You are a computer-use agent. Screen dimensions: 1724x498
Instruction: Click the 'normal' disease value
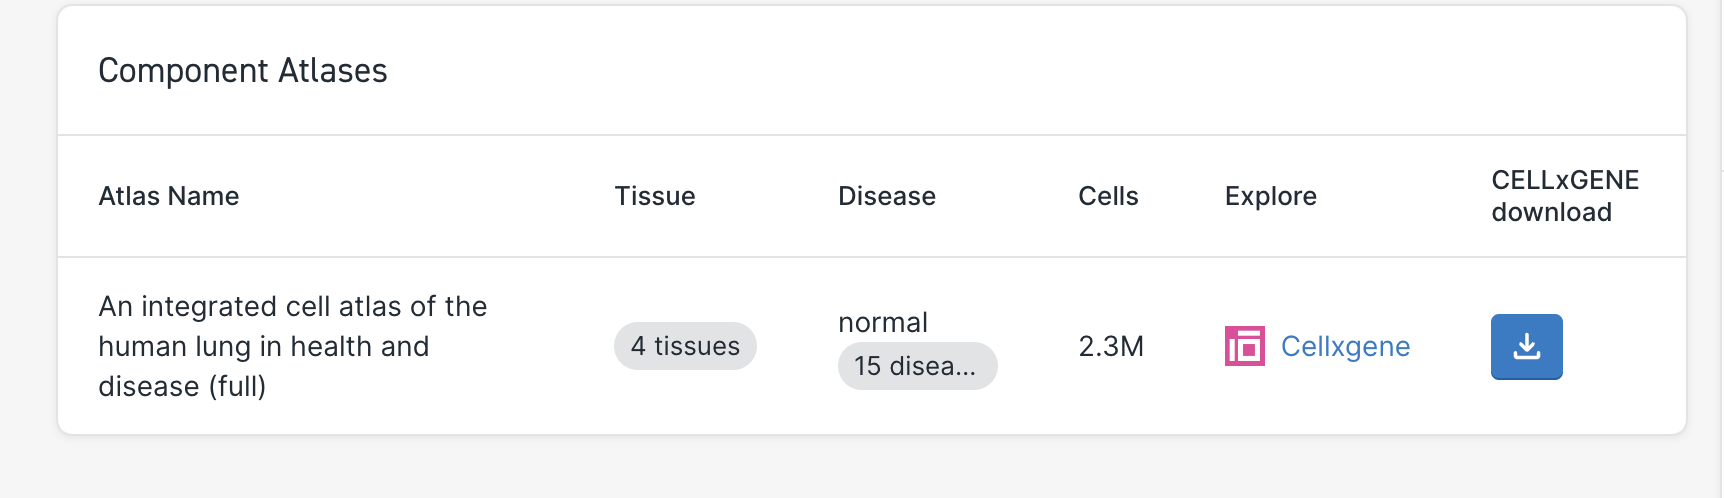point(883,322)
